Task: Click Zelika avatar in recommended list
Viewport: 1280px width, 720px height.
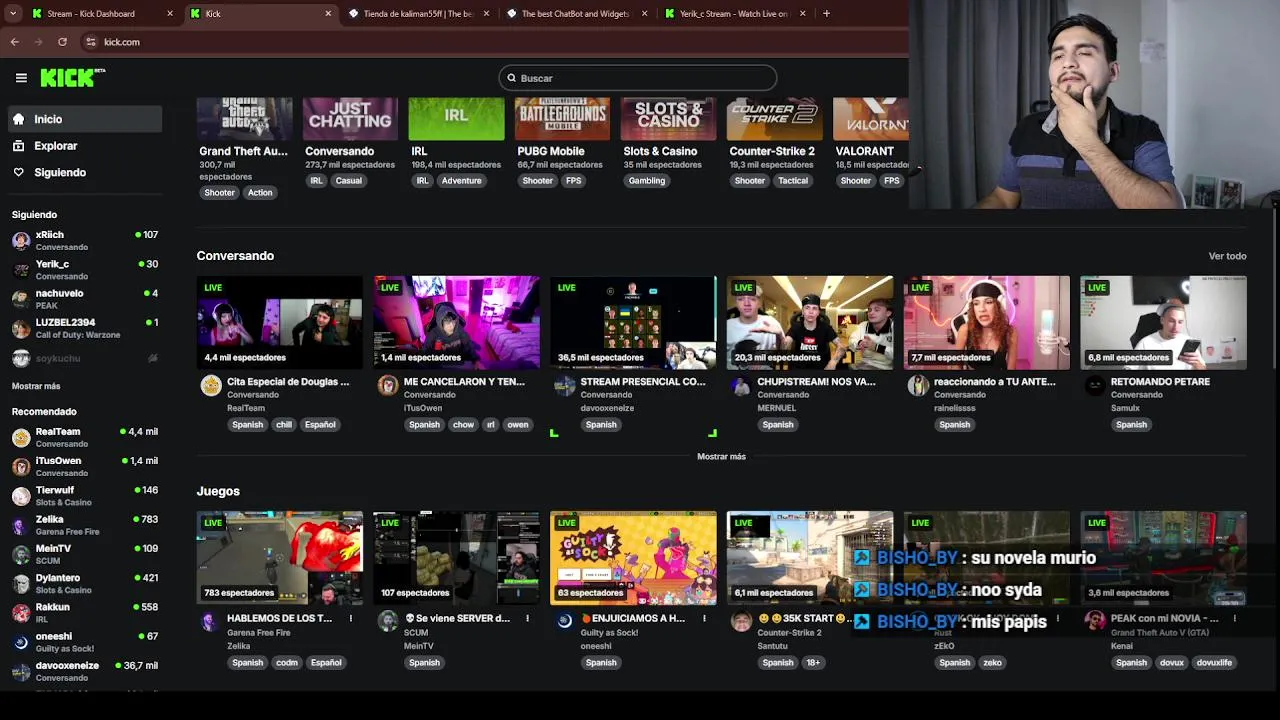Action: tap(21, 525)
